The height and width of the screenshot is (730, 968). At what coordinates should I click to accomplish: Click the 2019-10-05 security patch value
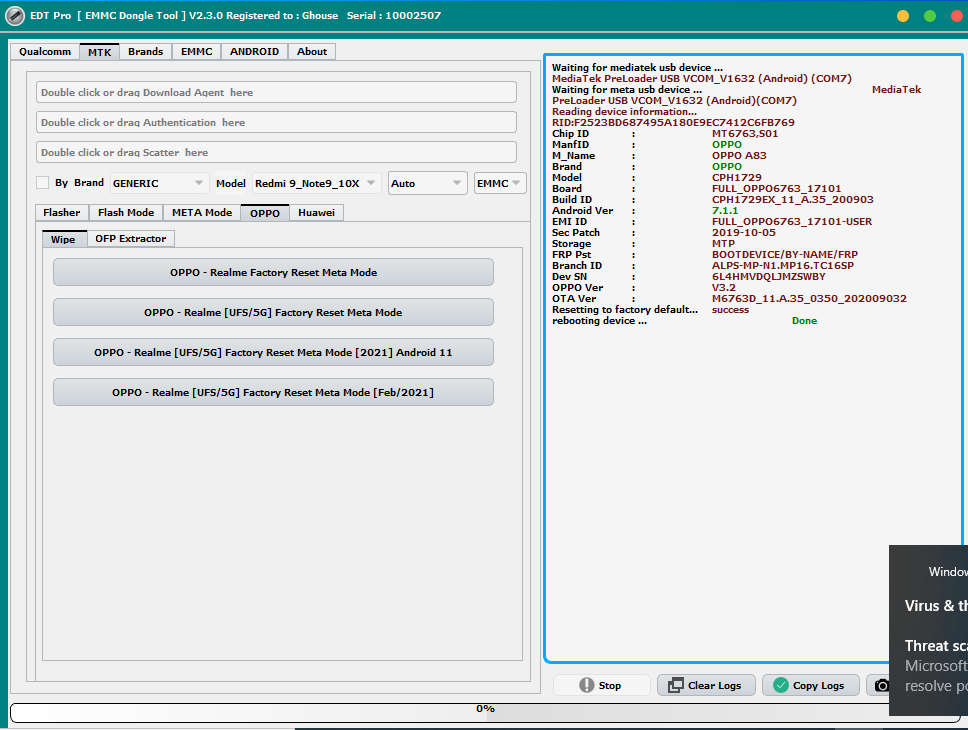click(744, 232)
